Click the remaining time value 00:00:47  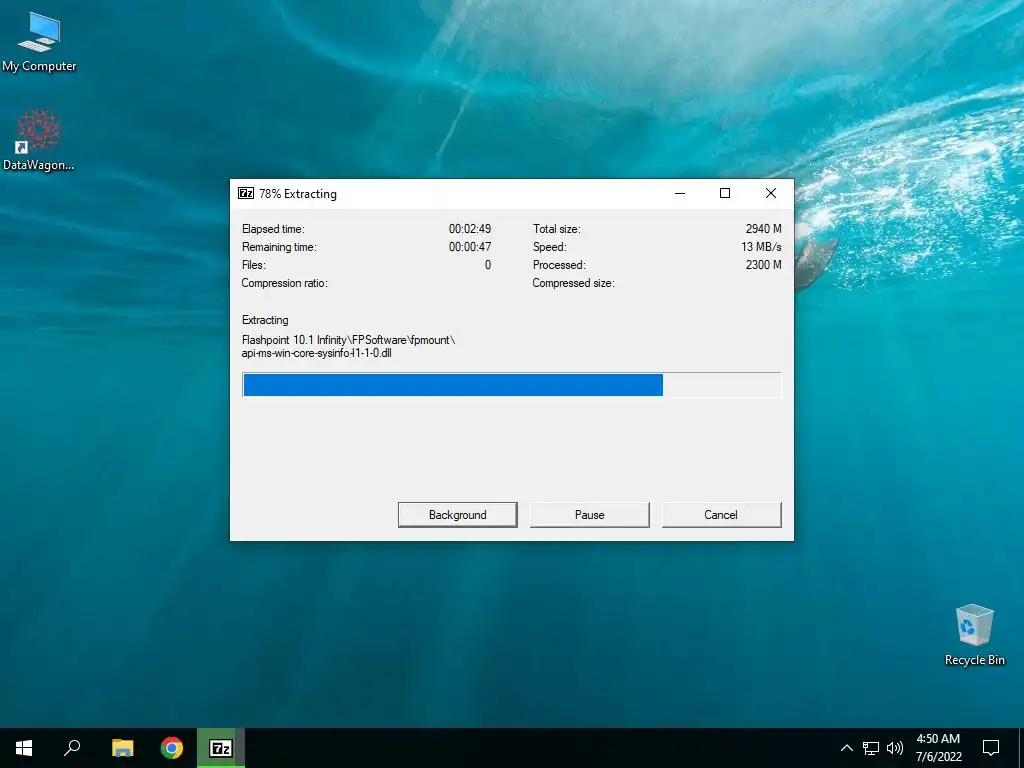point(470,247)
